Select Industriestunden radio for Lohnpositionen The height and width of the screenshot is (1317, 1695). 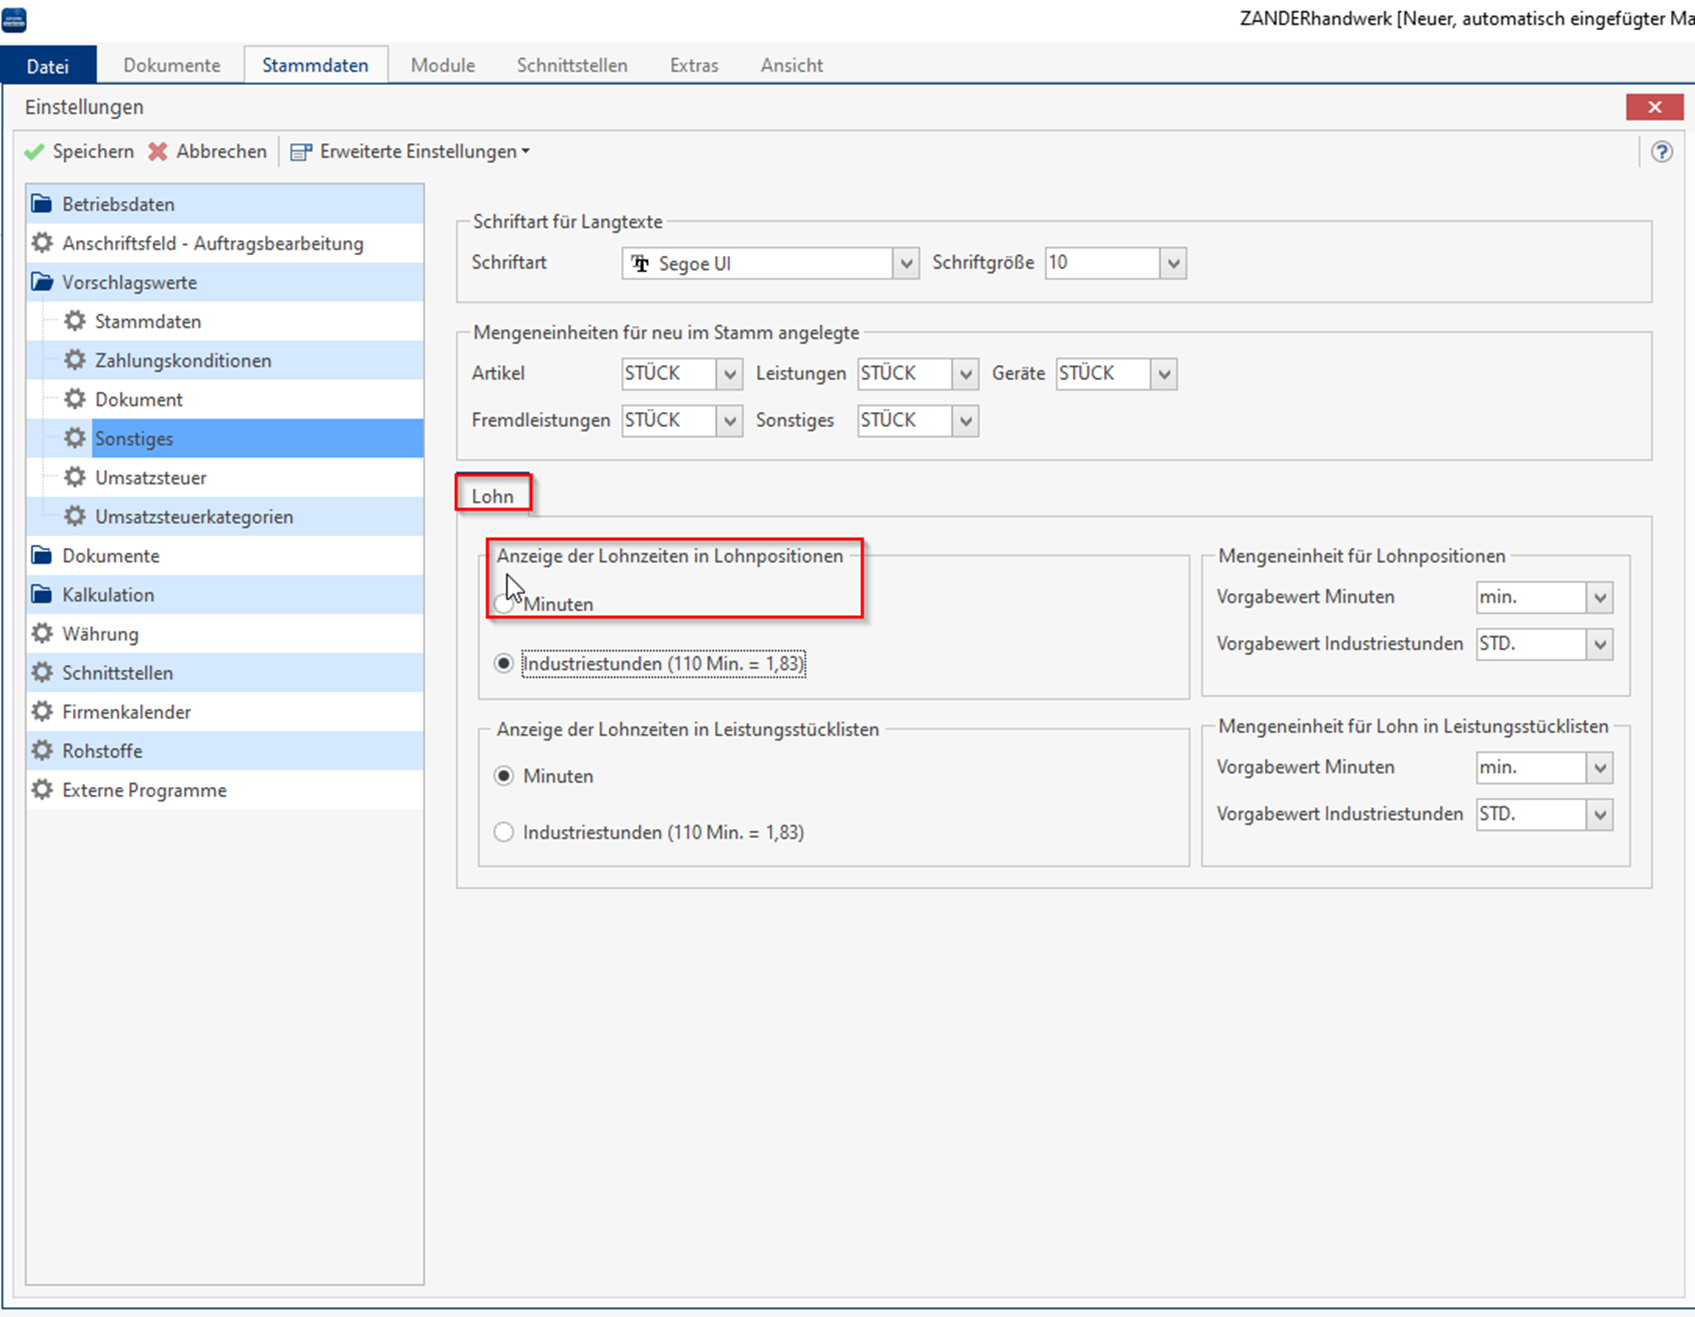click(x=504, y=664)
